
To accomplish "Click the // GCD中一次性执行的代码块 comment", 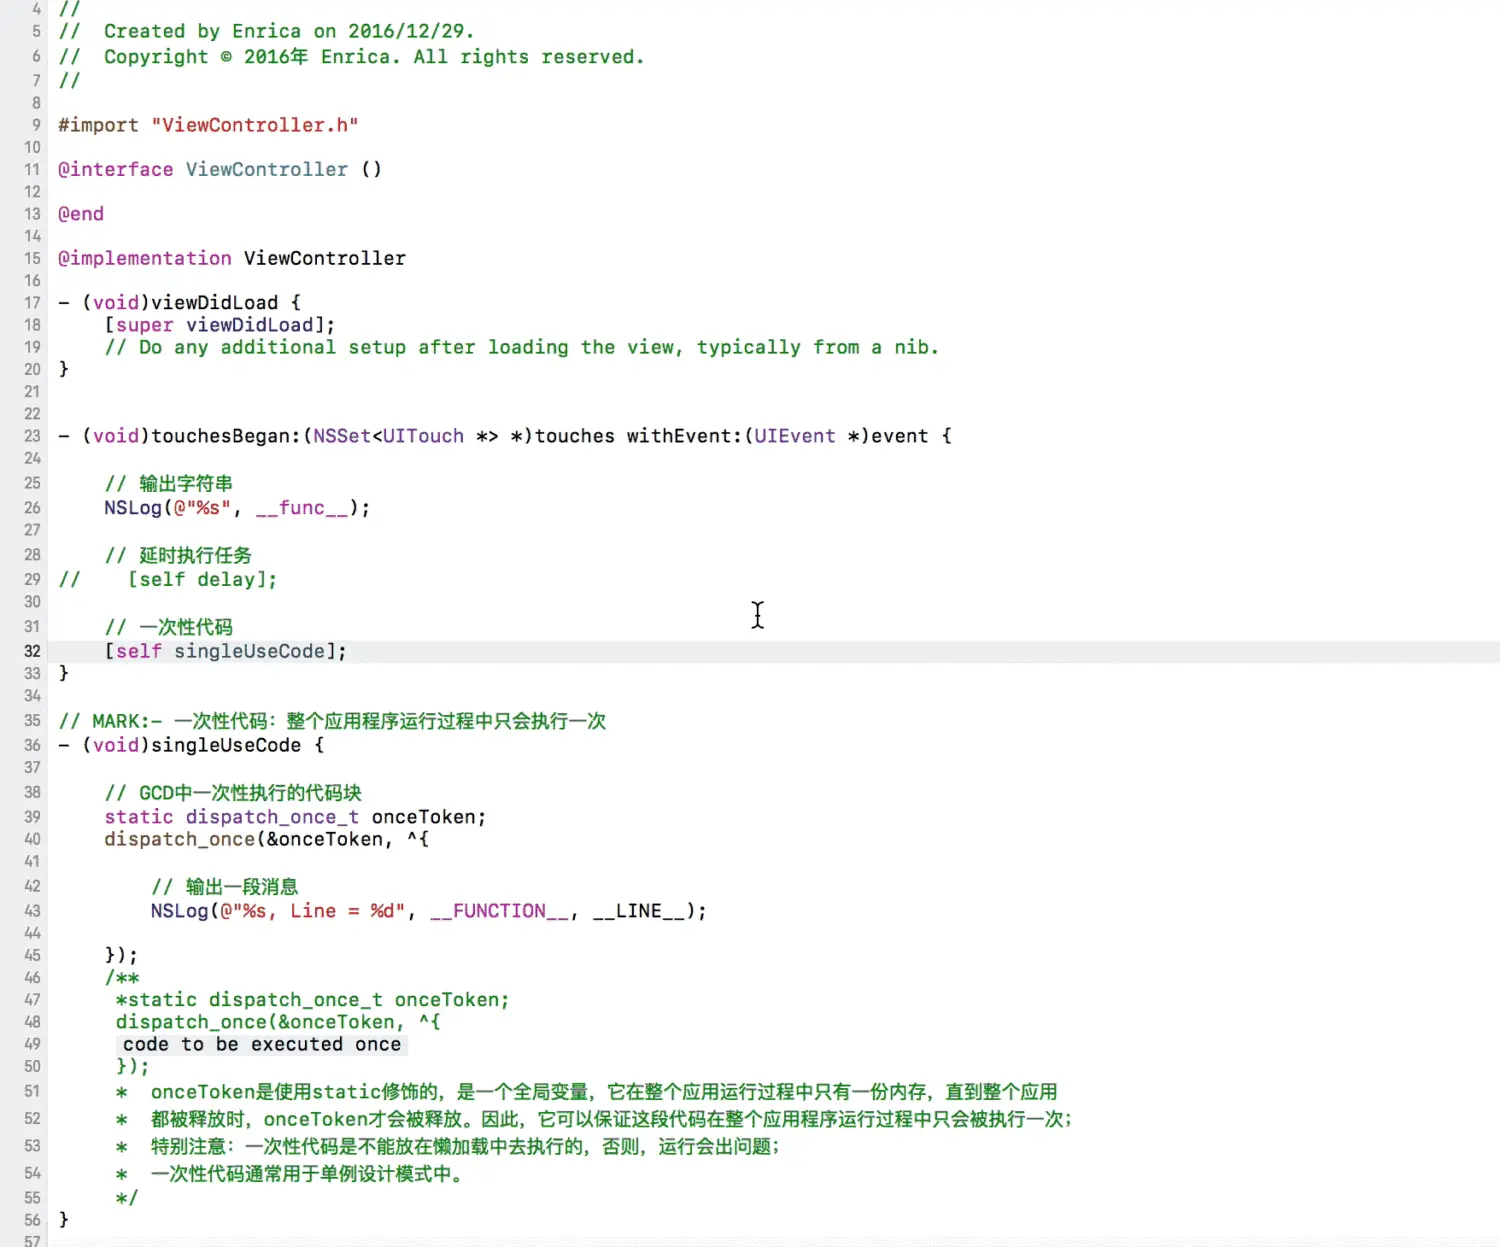I will click(x=233, y=793).
